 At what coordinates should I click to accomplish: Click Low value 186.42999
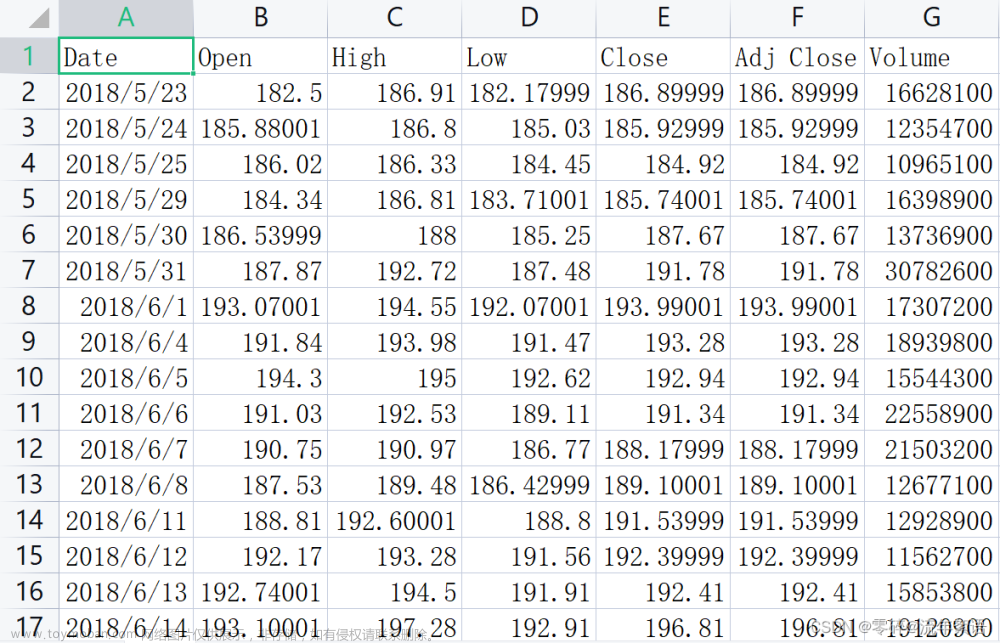(529, 484)
